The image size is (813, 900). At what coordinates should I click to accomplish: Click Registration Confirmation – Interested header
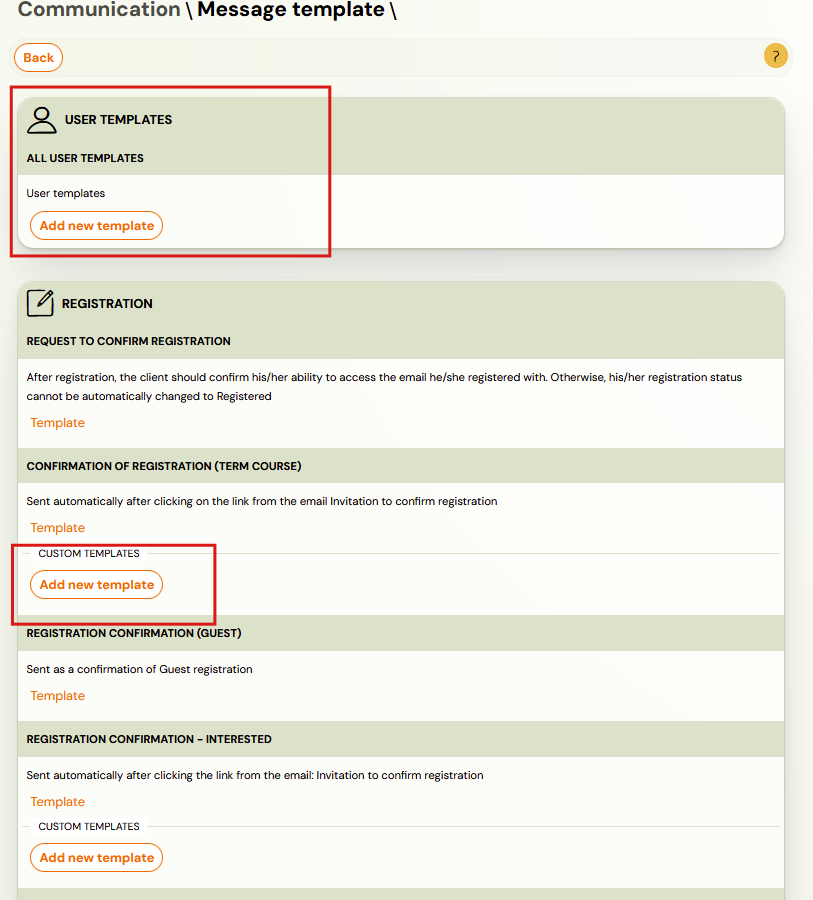click(x=149, y=739)
